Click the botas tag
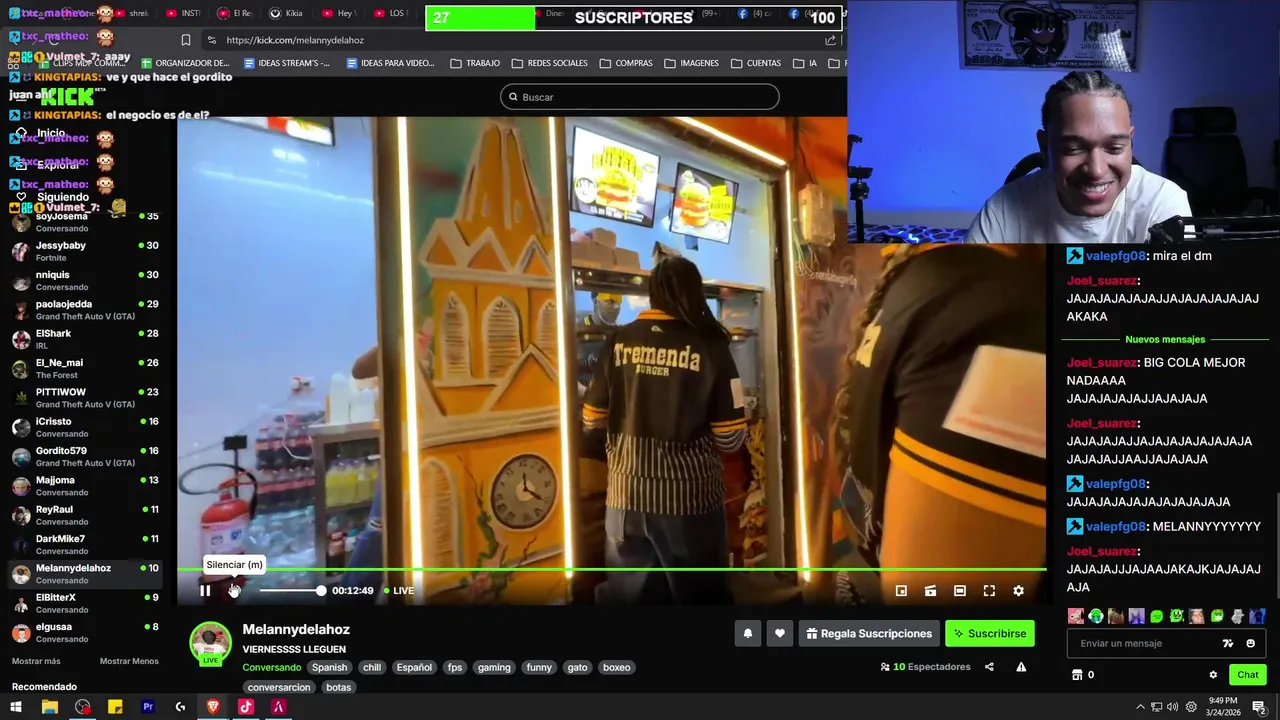 (339, 687)
